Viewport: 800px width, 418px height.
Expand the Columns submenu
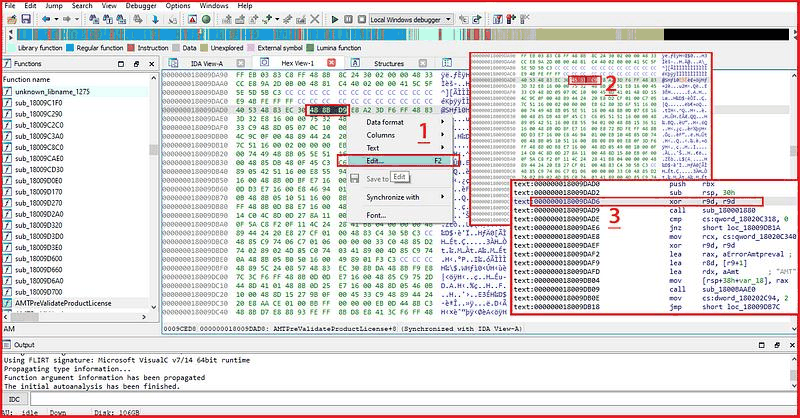click(x=401, y=135)
